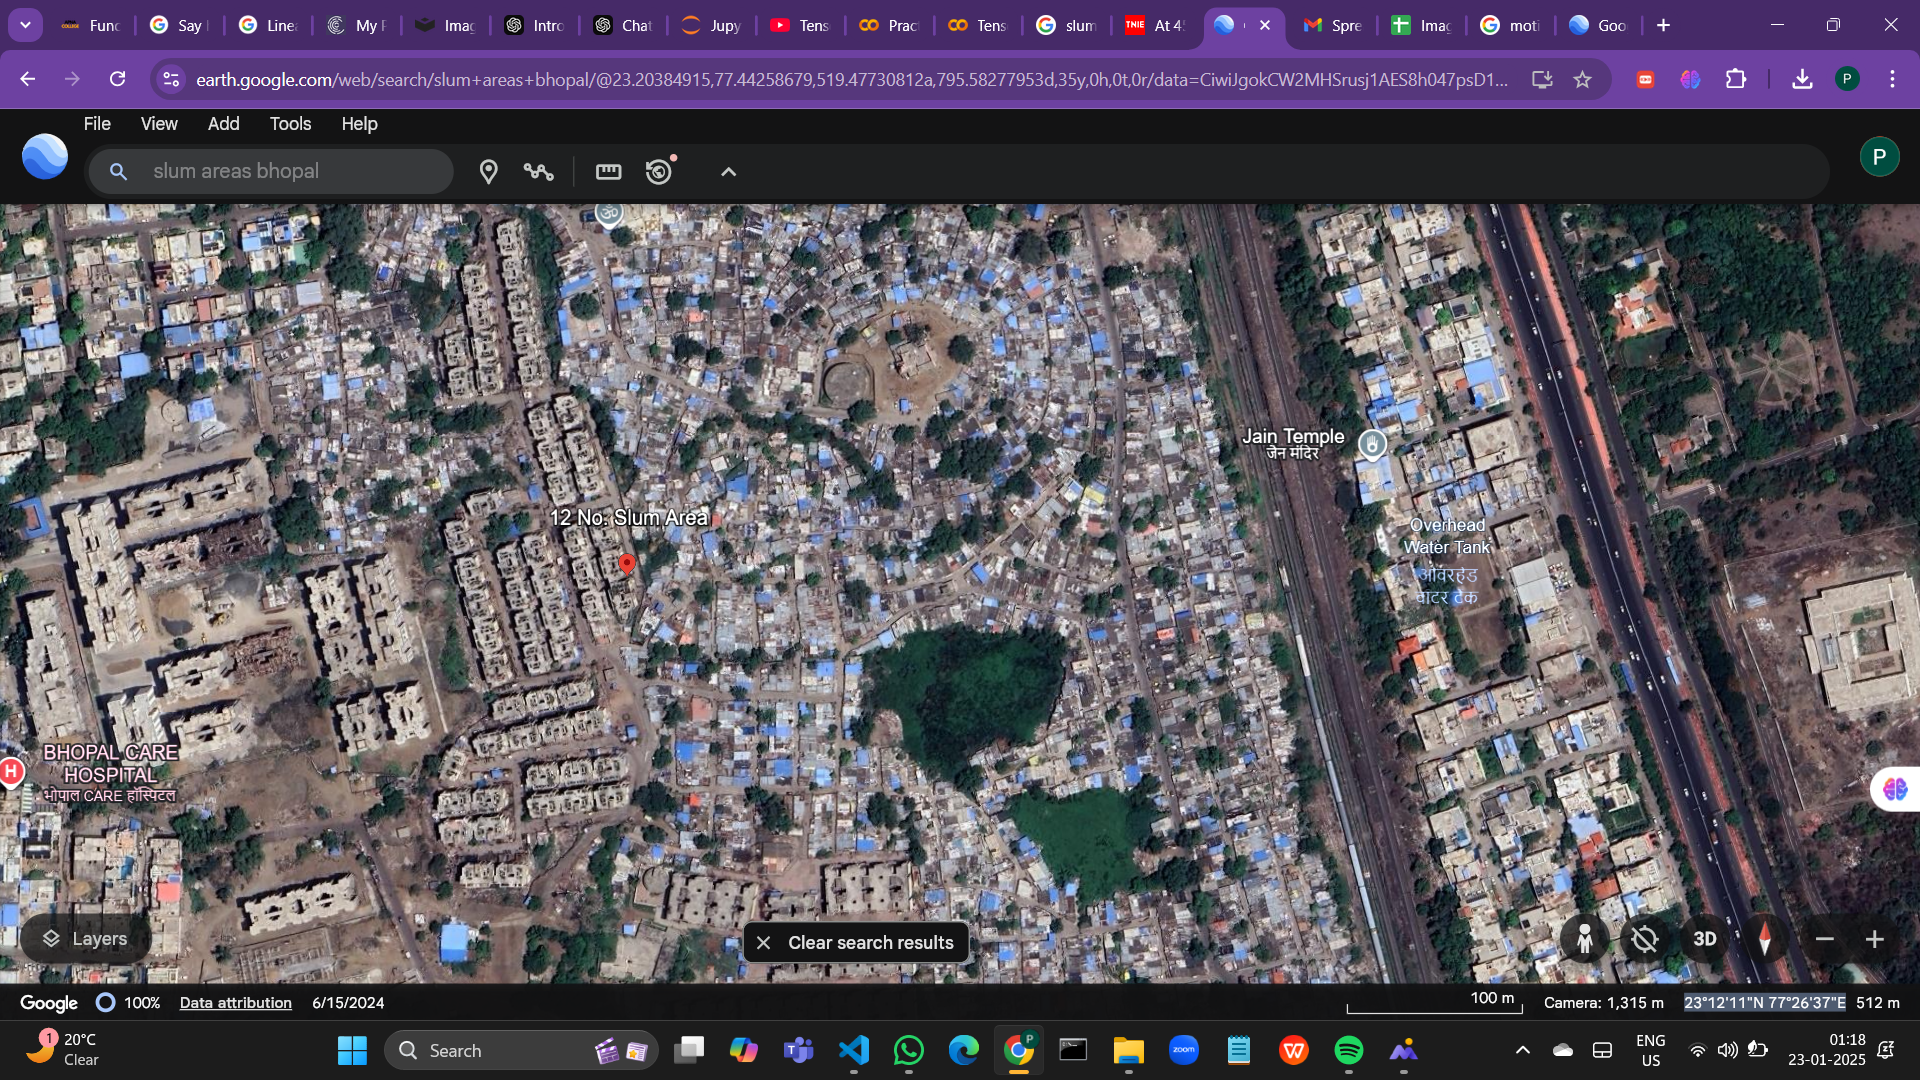Open historical imagery timelapse tool
This screenshot has width=1920, height=1080.
[660, 171]
